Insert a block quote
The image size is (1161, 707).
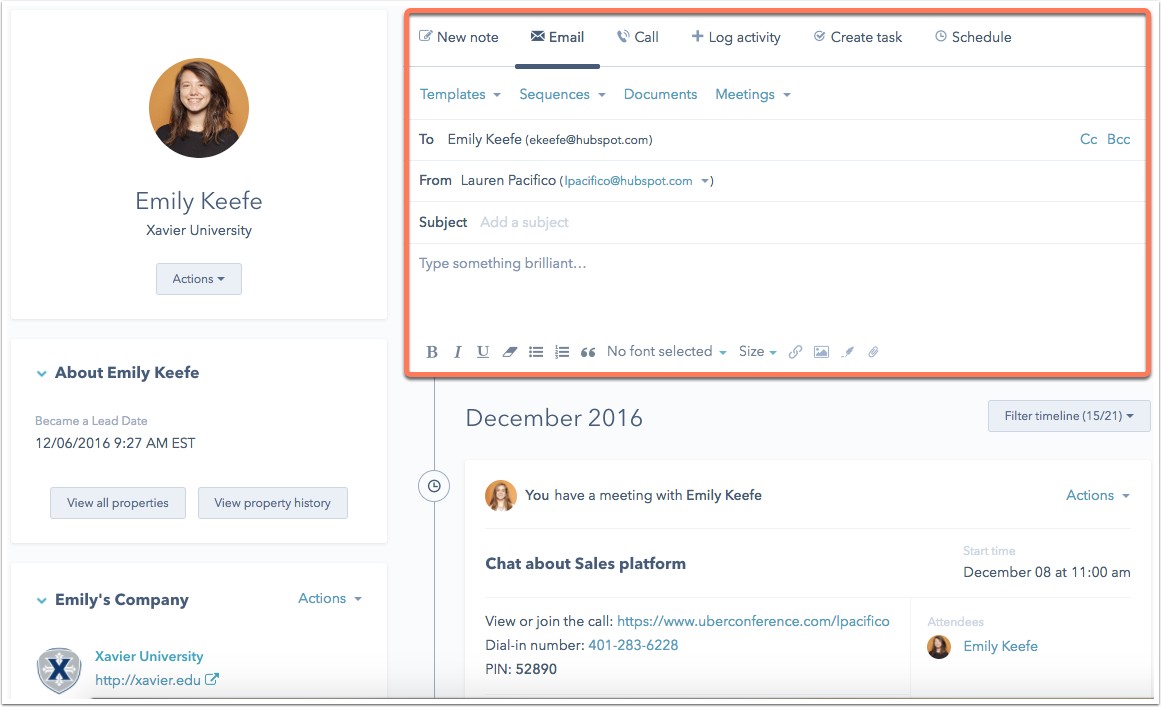[588, 352]
